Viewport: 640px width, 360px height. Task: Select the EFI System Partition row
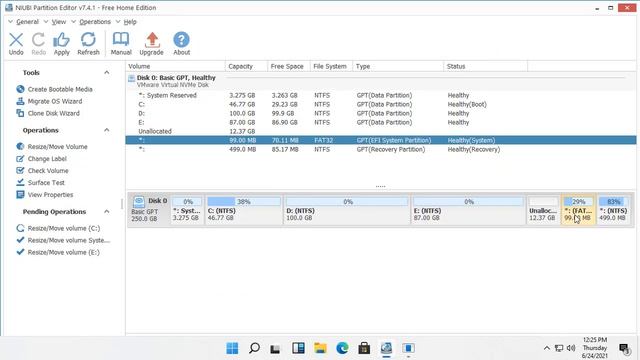(x=381, y=140)
